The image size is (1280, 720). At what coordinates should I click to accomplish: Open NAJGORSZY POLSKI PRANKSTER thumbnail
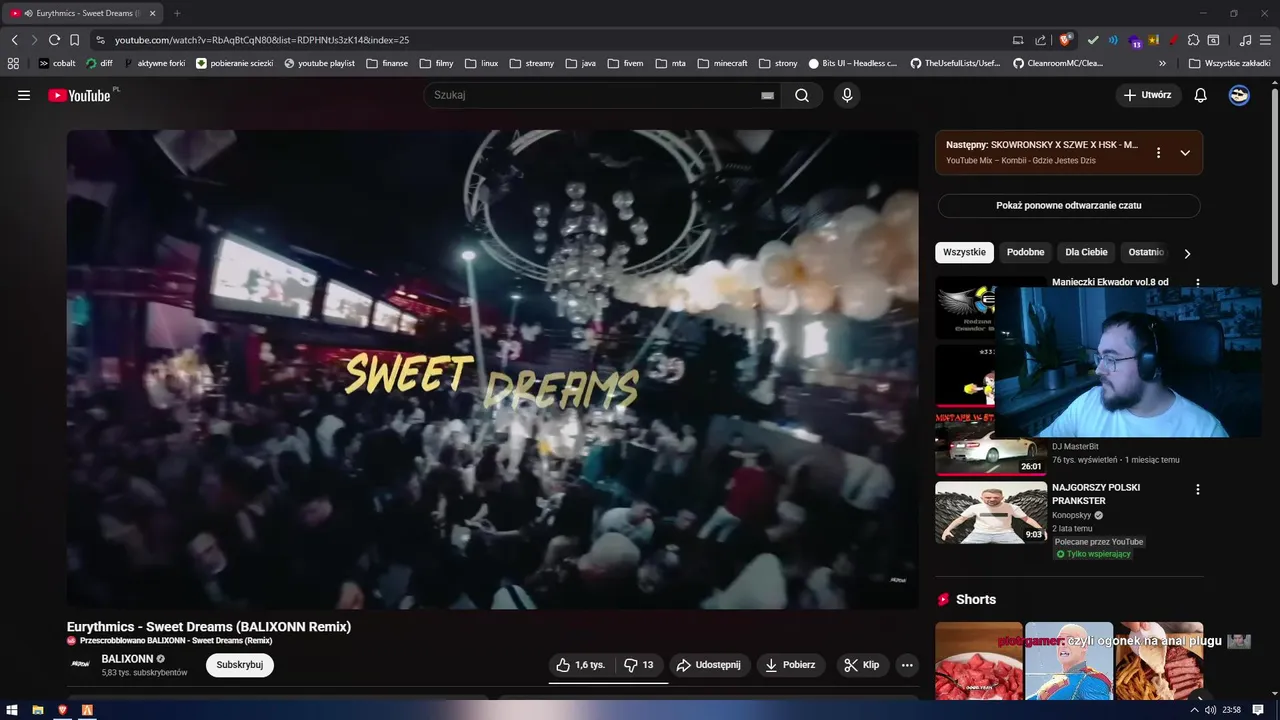pyautogui.click(x=991, y=513)
